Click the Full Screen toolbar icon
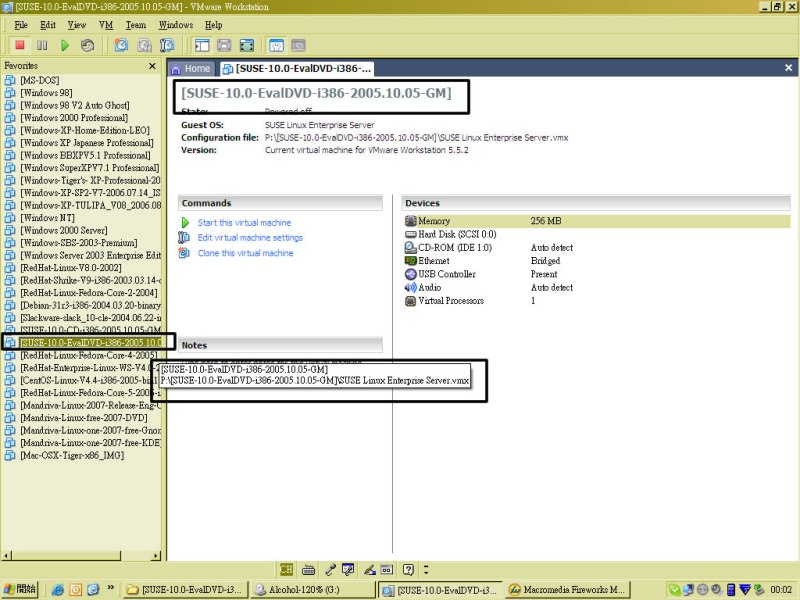Viewport: 800px width, 600px height. click(x=247, y=45)
